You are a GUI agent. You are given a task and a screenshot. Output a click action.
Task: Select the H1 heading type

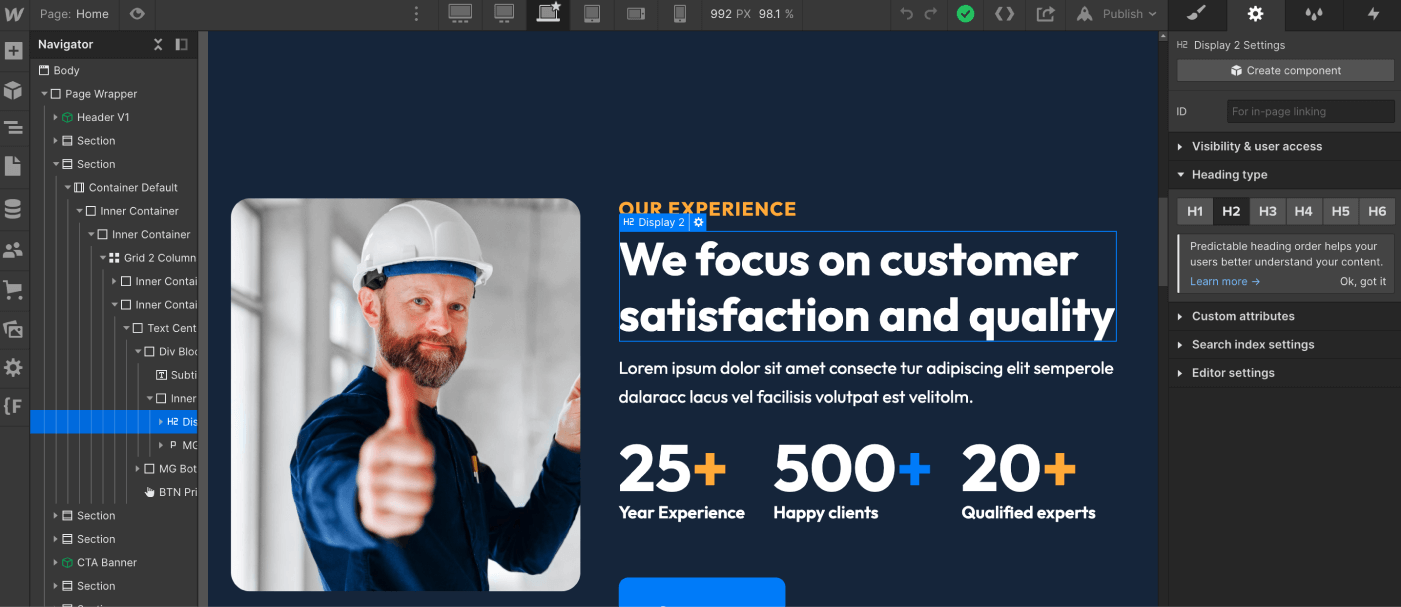point(1194,211)
